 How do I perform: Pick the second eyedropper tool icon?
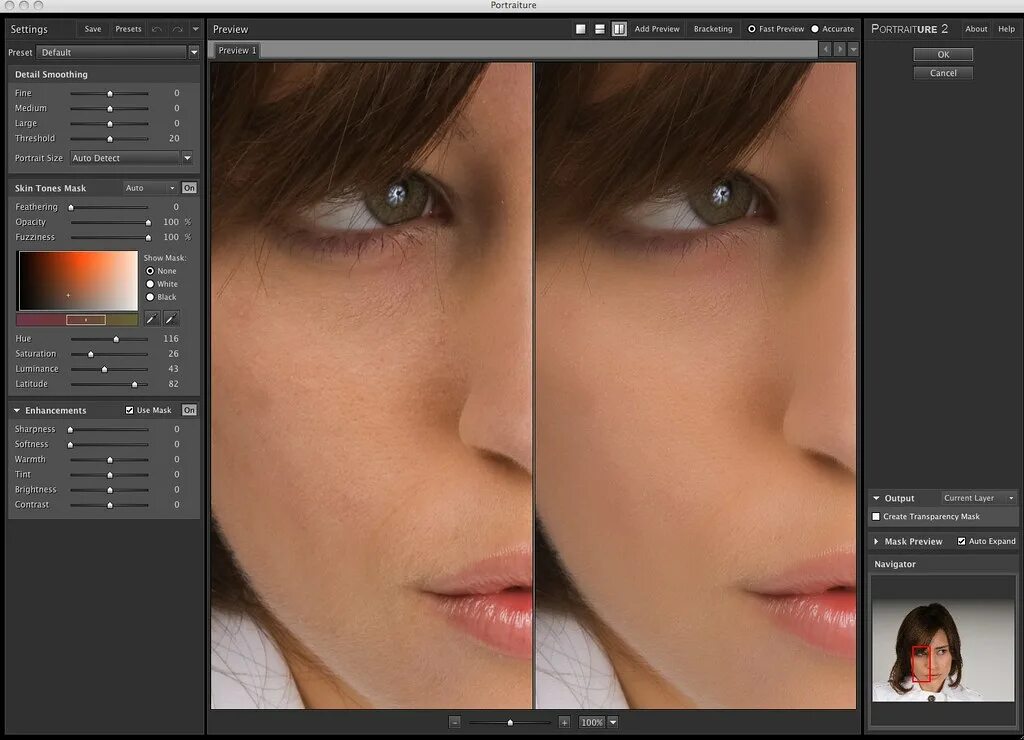coord(170,319)
